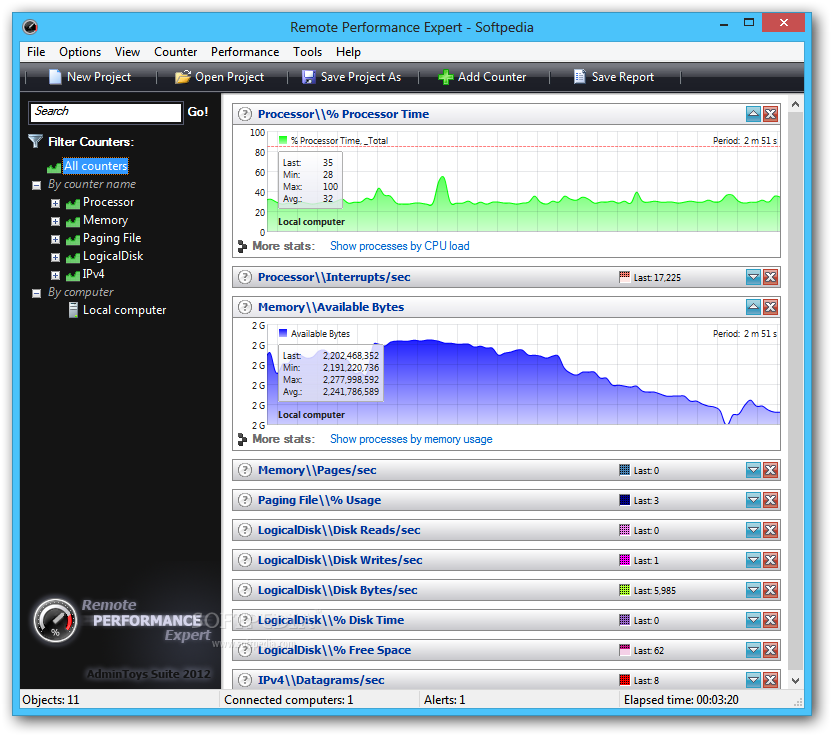Viewport: 832px width, 736px height.
Task: Expand the Memory tree node
Action: pos(55,221)
